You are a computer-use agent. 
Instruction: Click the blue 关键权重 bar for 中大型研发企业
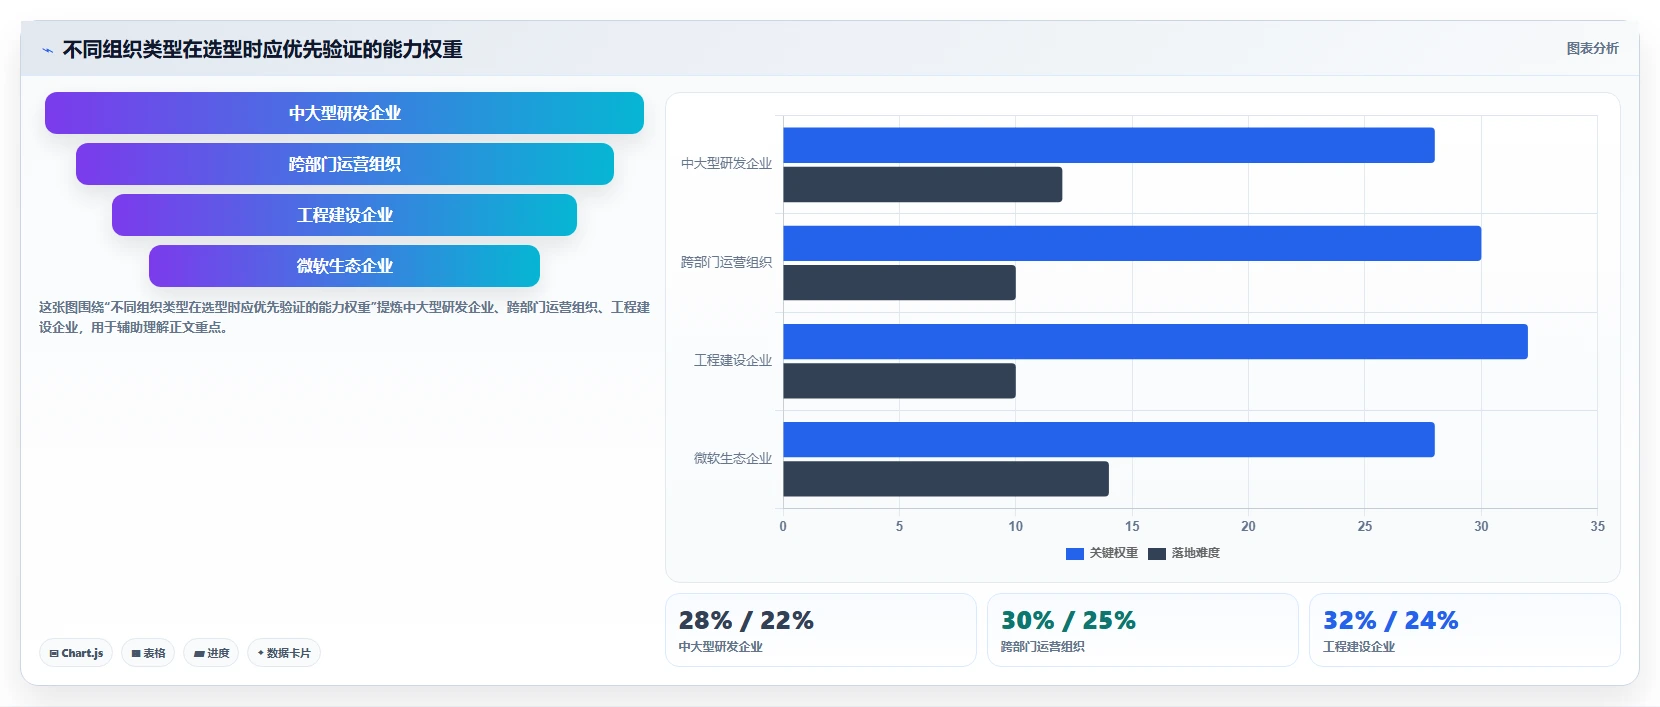click(1109, 145)
